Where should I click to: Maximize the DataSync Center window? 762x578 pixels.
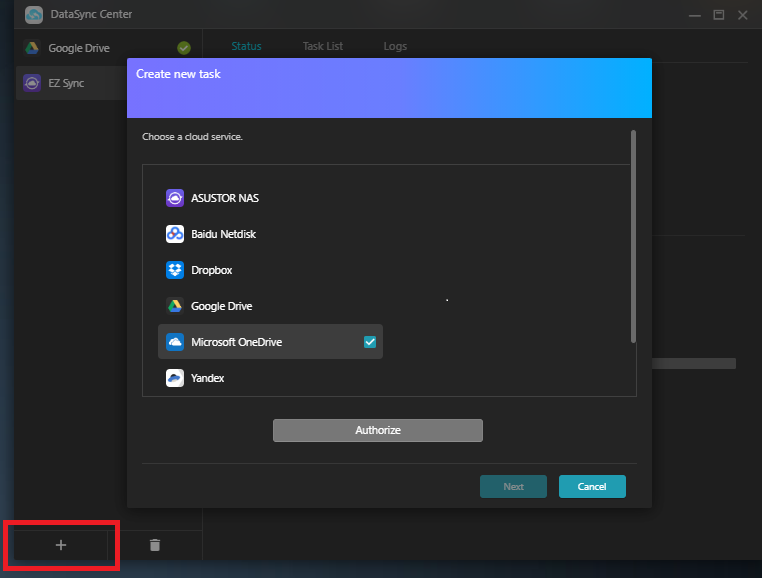pyautogui.click(x=718, y=15)
